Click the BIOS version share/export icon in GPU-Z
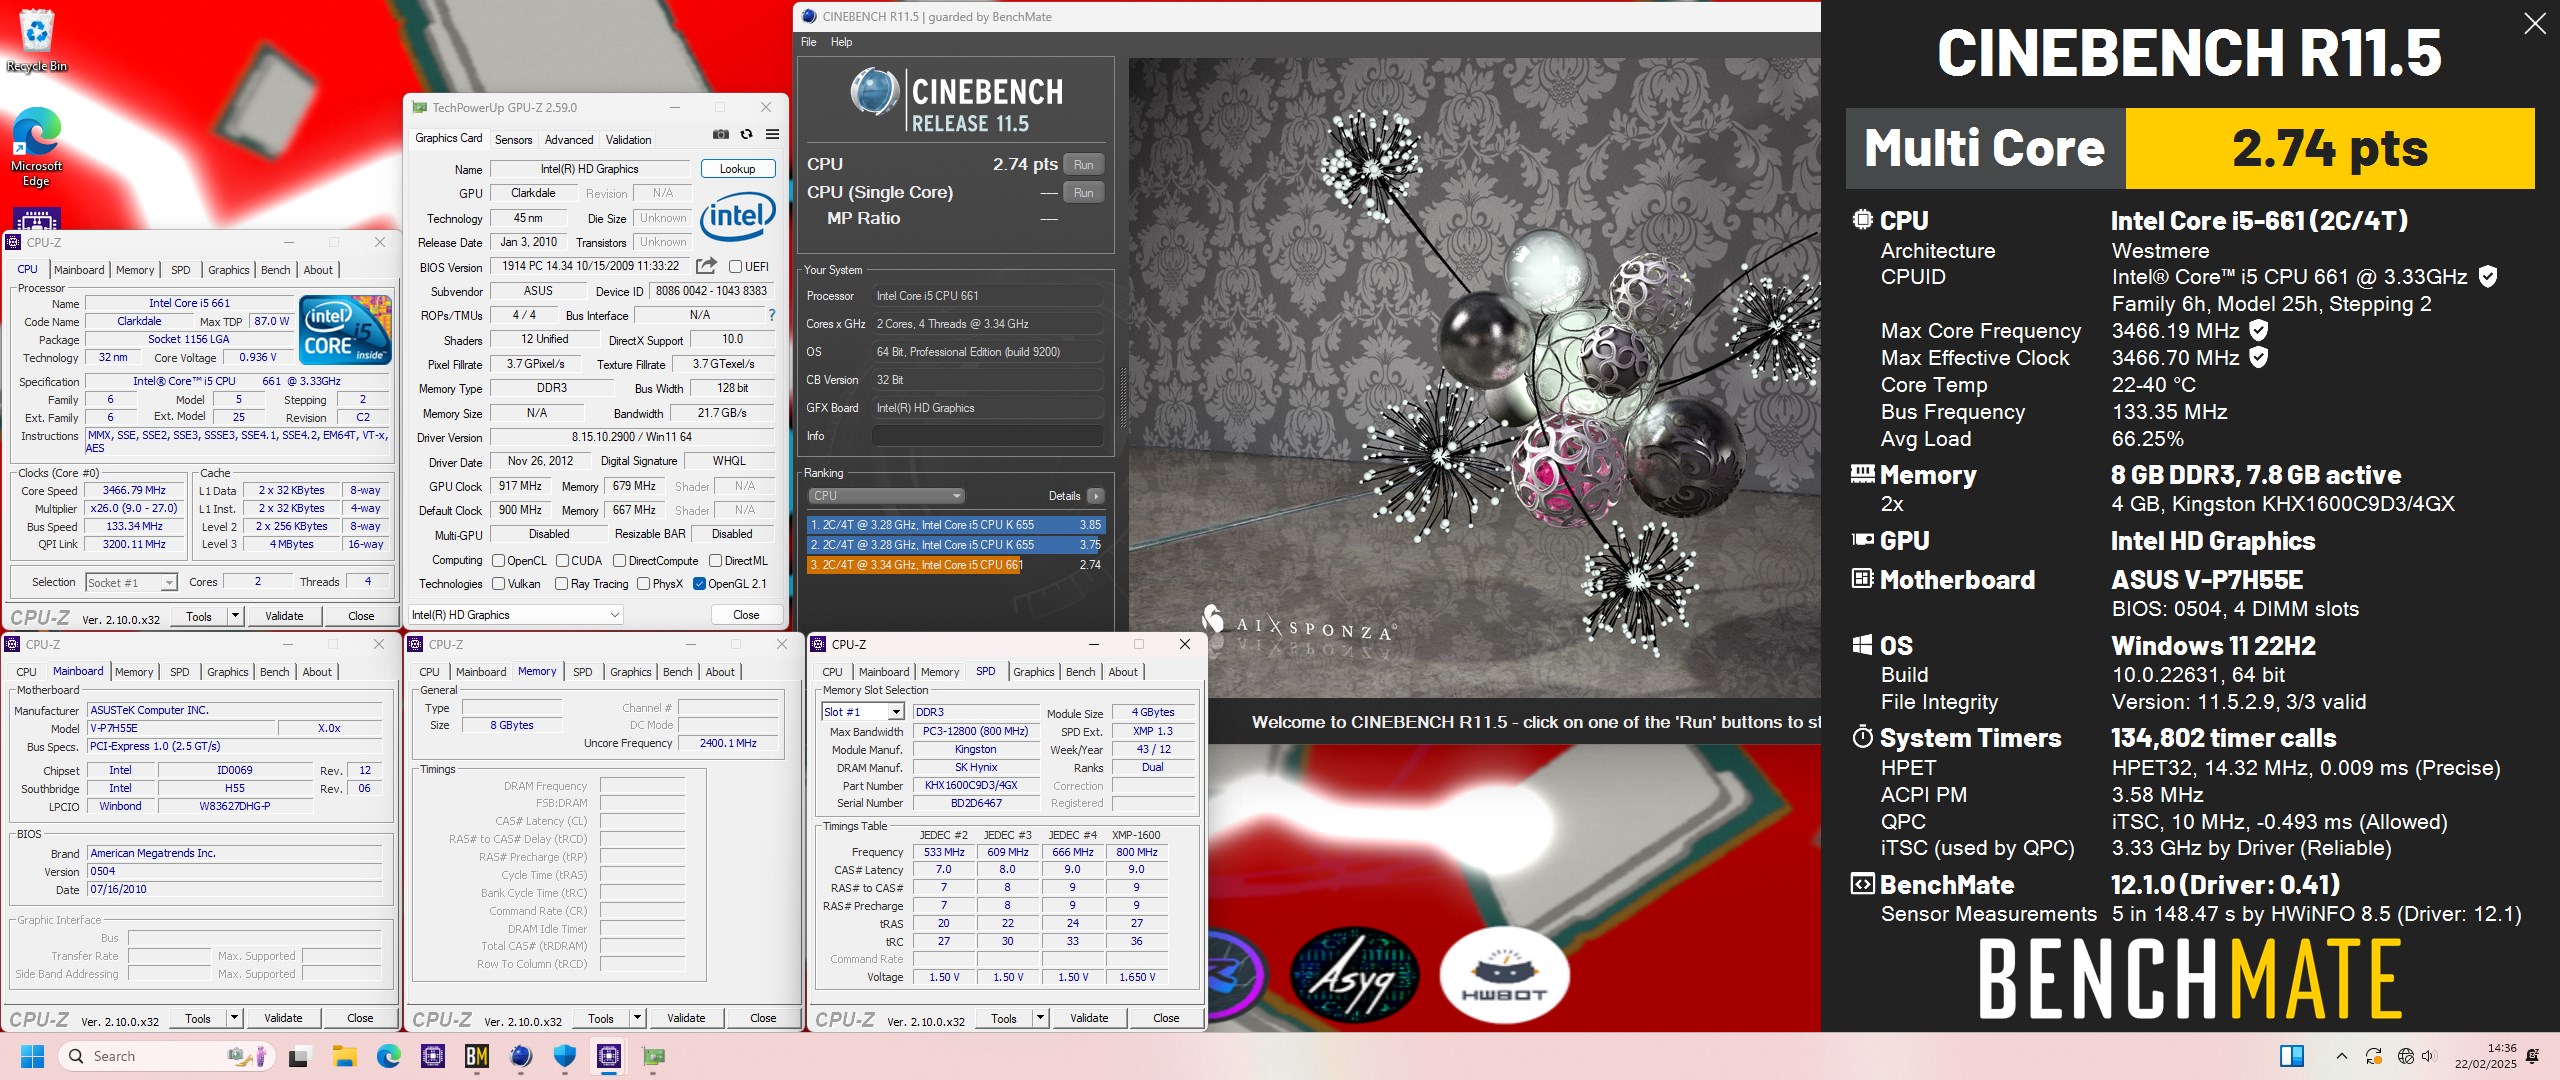The image size is (2560, 1080). tap(706, 266)
